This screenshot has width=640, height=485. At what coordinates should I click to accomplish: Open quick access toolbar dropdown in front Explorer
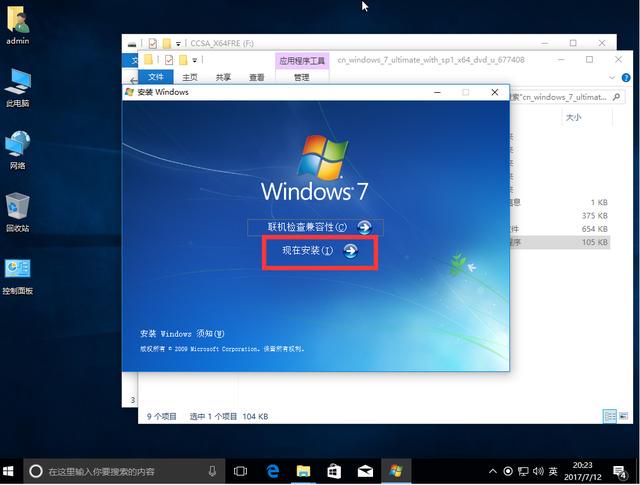[x=195, y=60]
